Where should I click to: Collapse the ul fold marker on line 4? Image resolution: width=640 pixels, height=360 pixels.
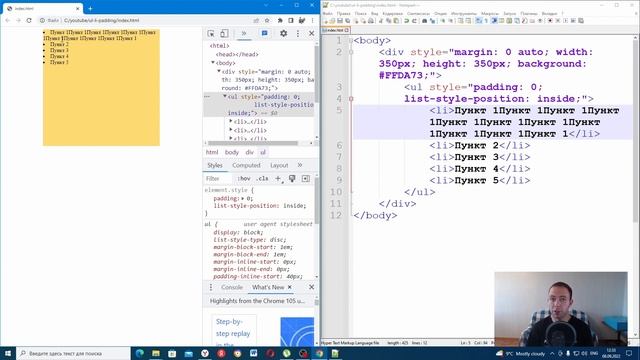(x=351, y=99)
